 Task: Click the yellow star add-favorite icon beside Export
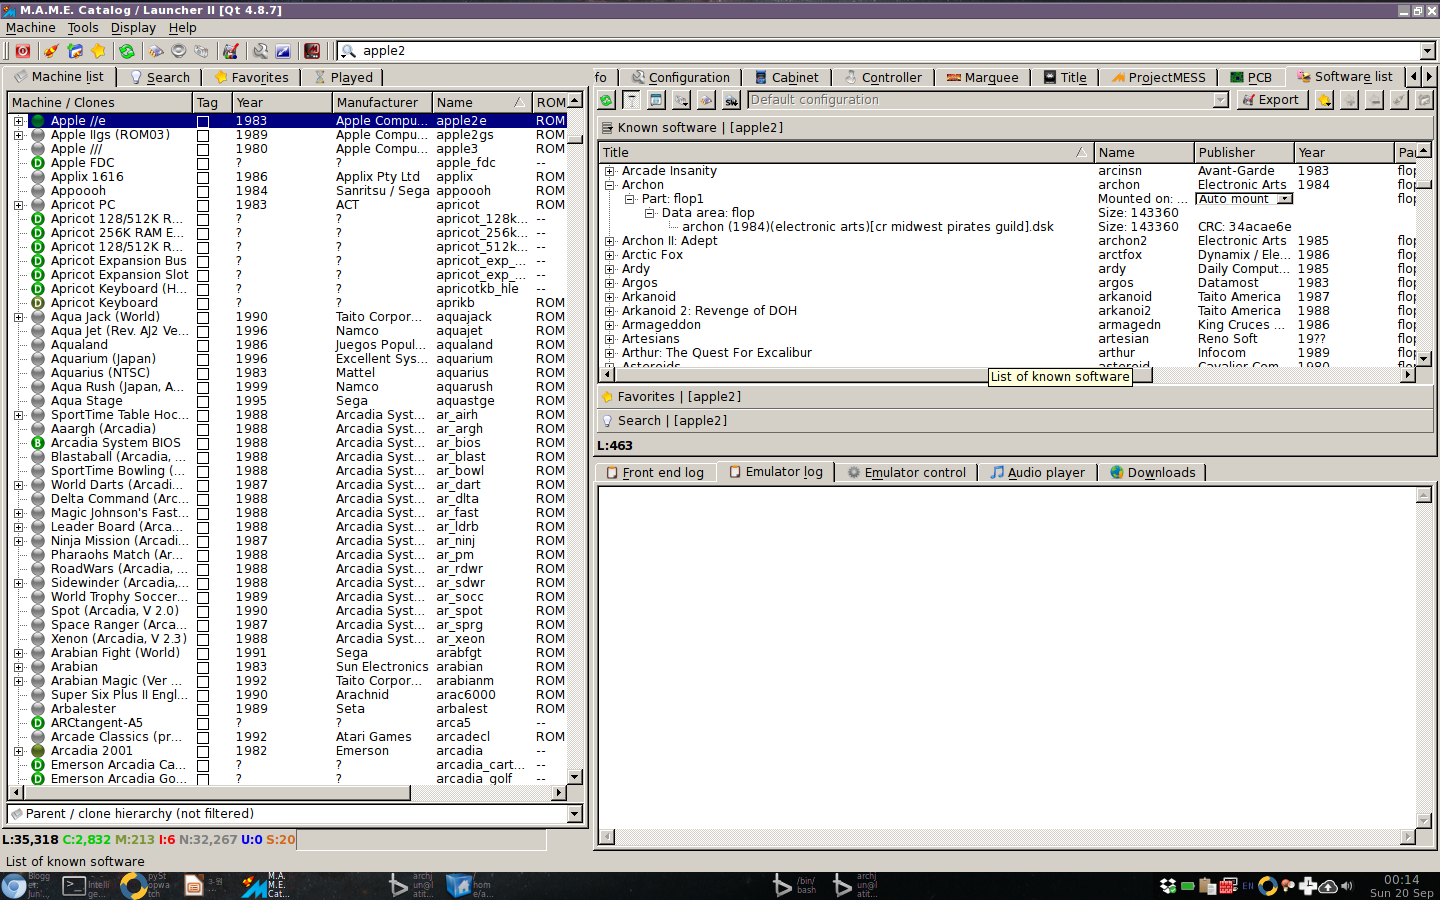[x=1324, y=100]
